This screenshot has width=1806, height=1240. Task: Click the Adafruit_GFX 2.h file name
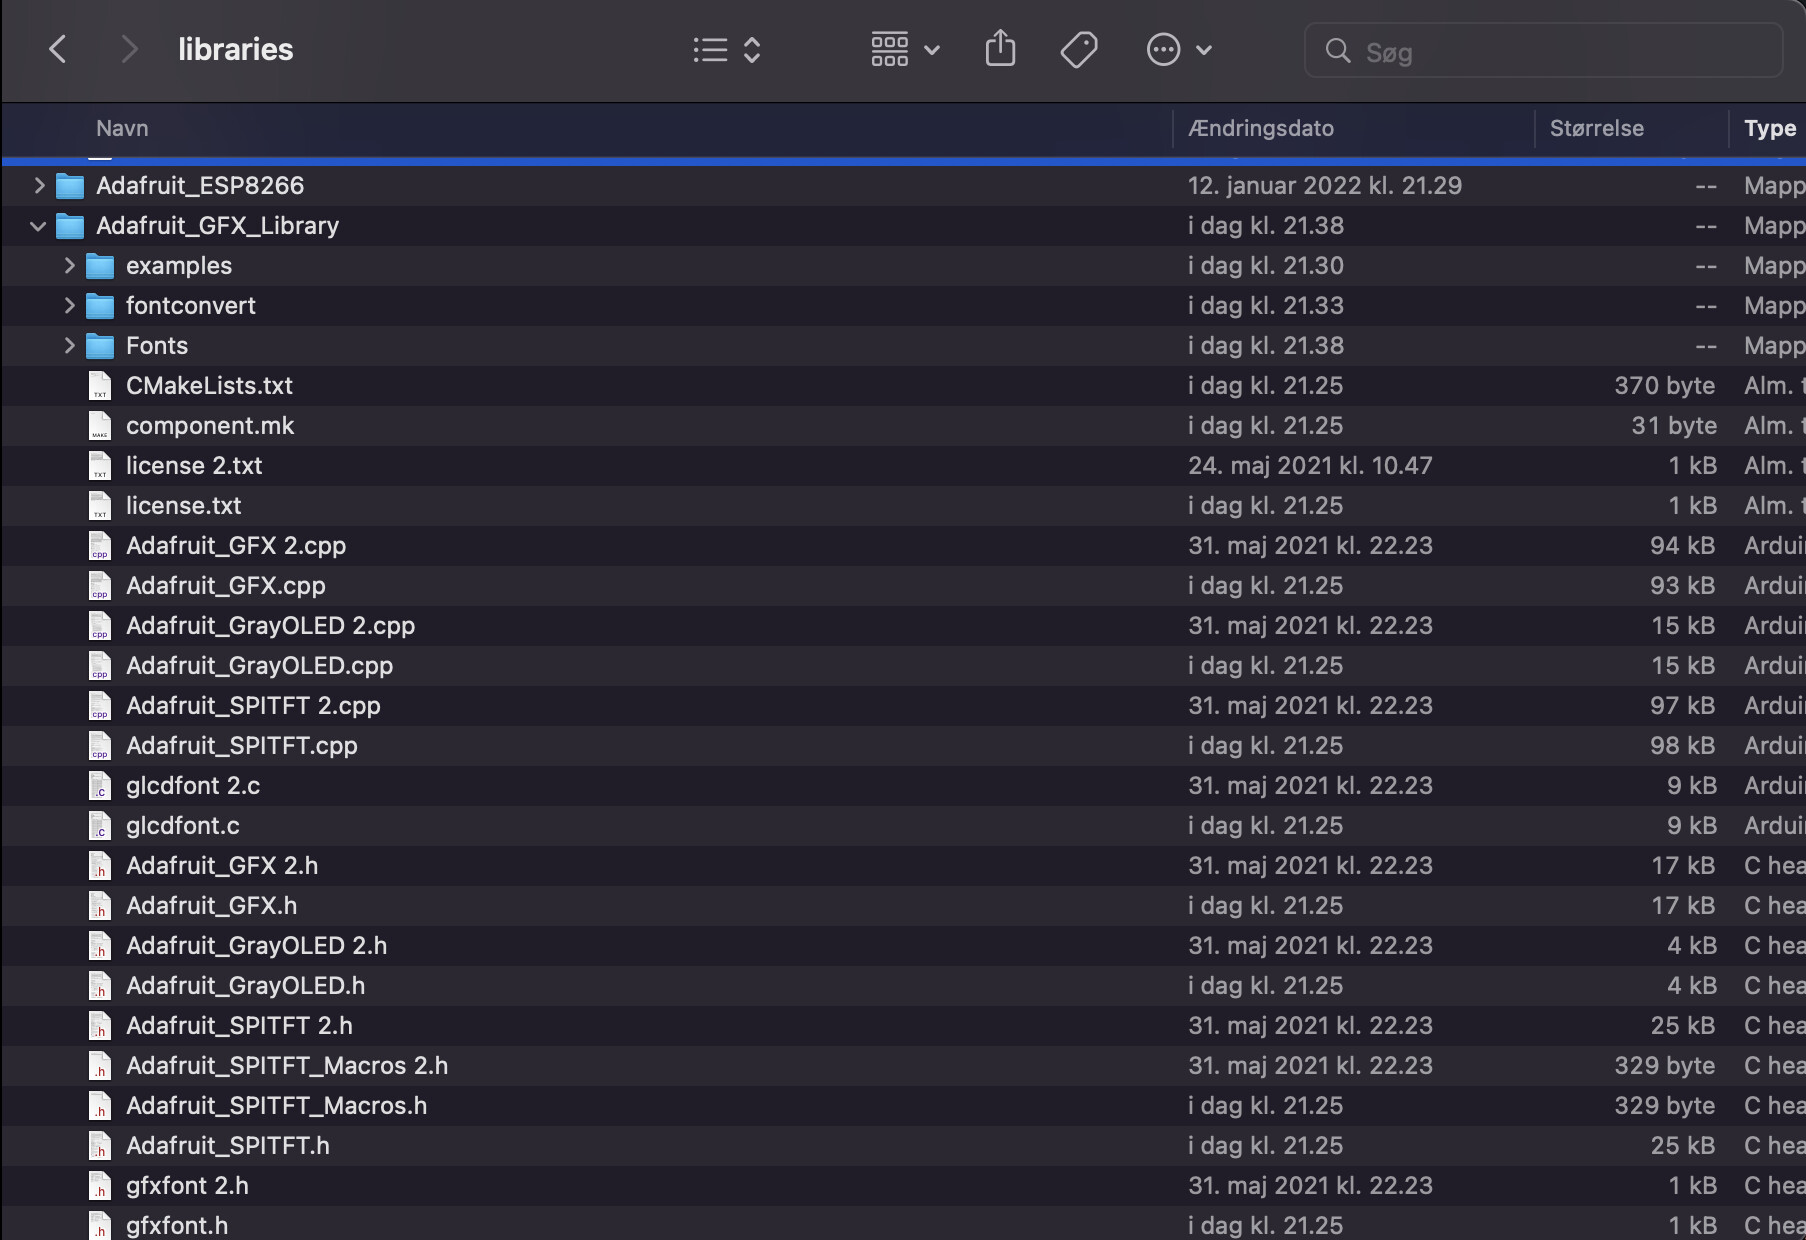[222, 865]
